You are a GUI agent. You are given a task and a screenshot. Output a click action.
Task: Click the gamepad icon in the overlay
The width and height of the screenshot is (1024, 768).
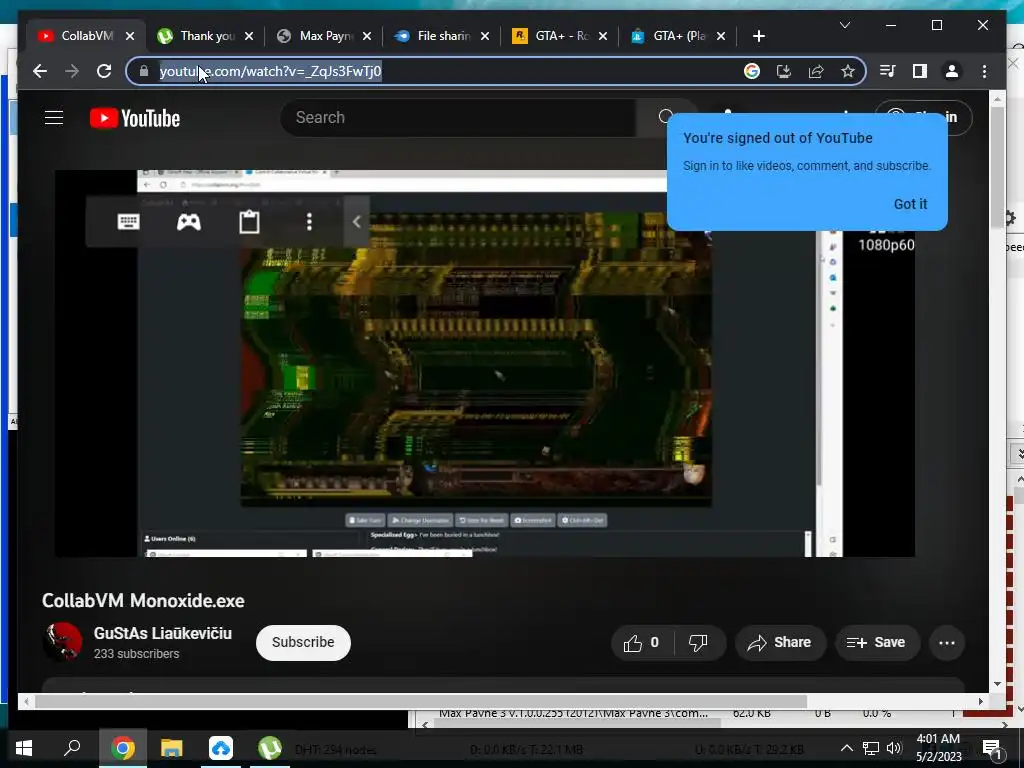tap(189, 222)
